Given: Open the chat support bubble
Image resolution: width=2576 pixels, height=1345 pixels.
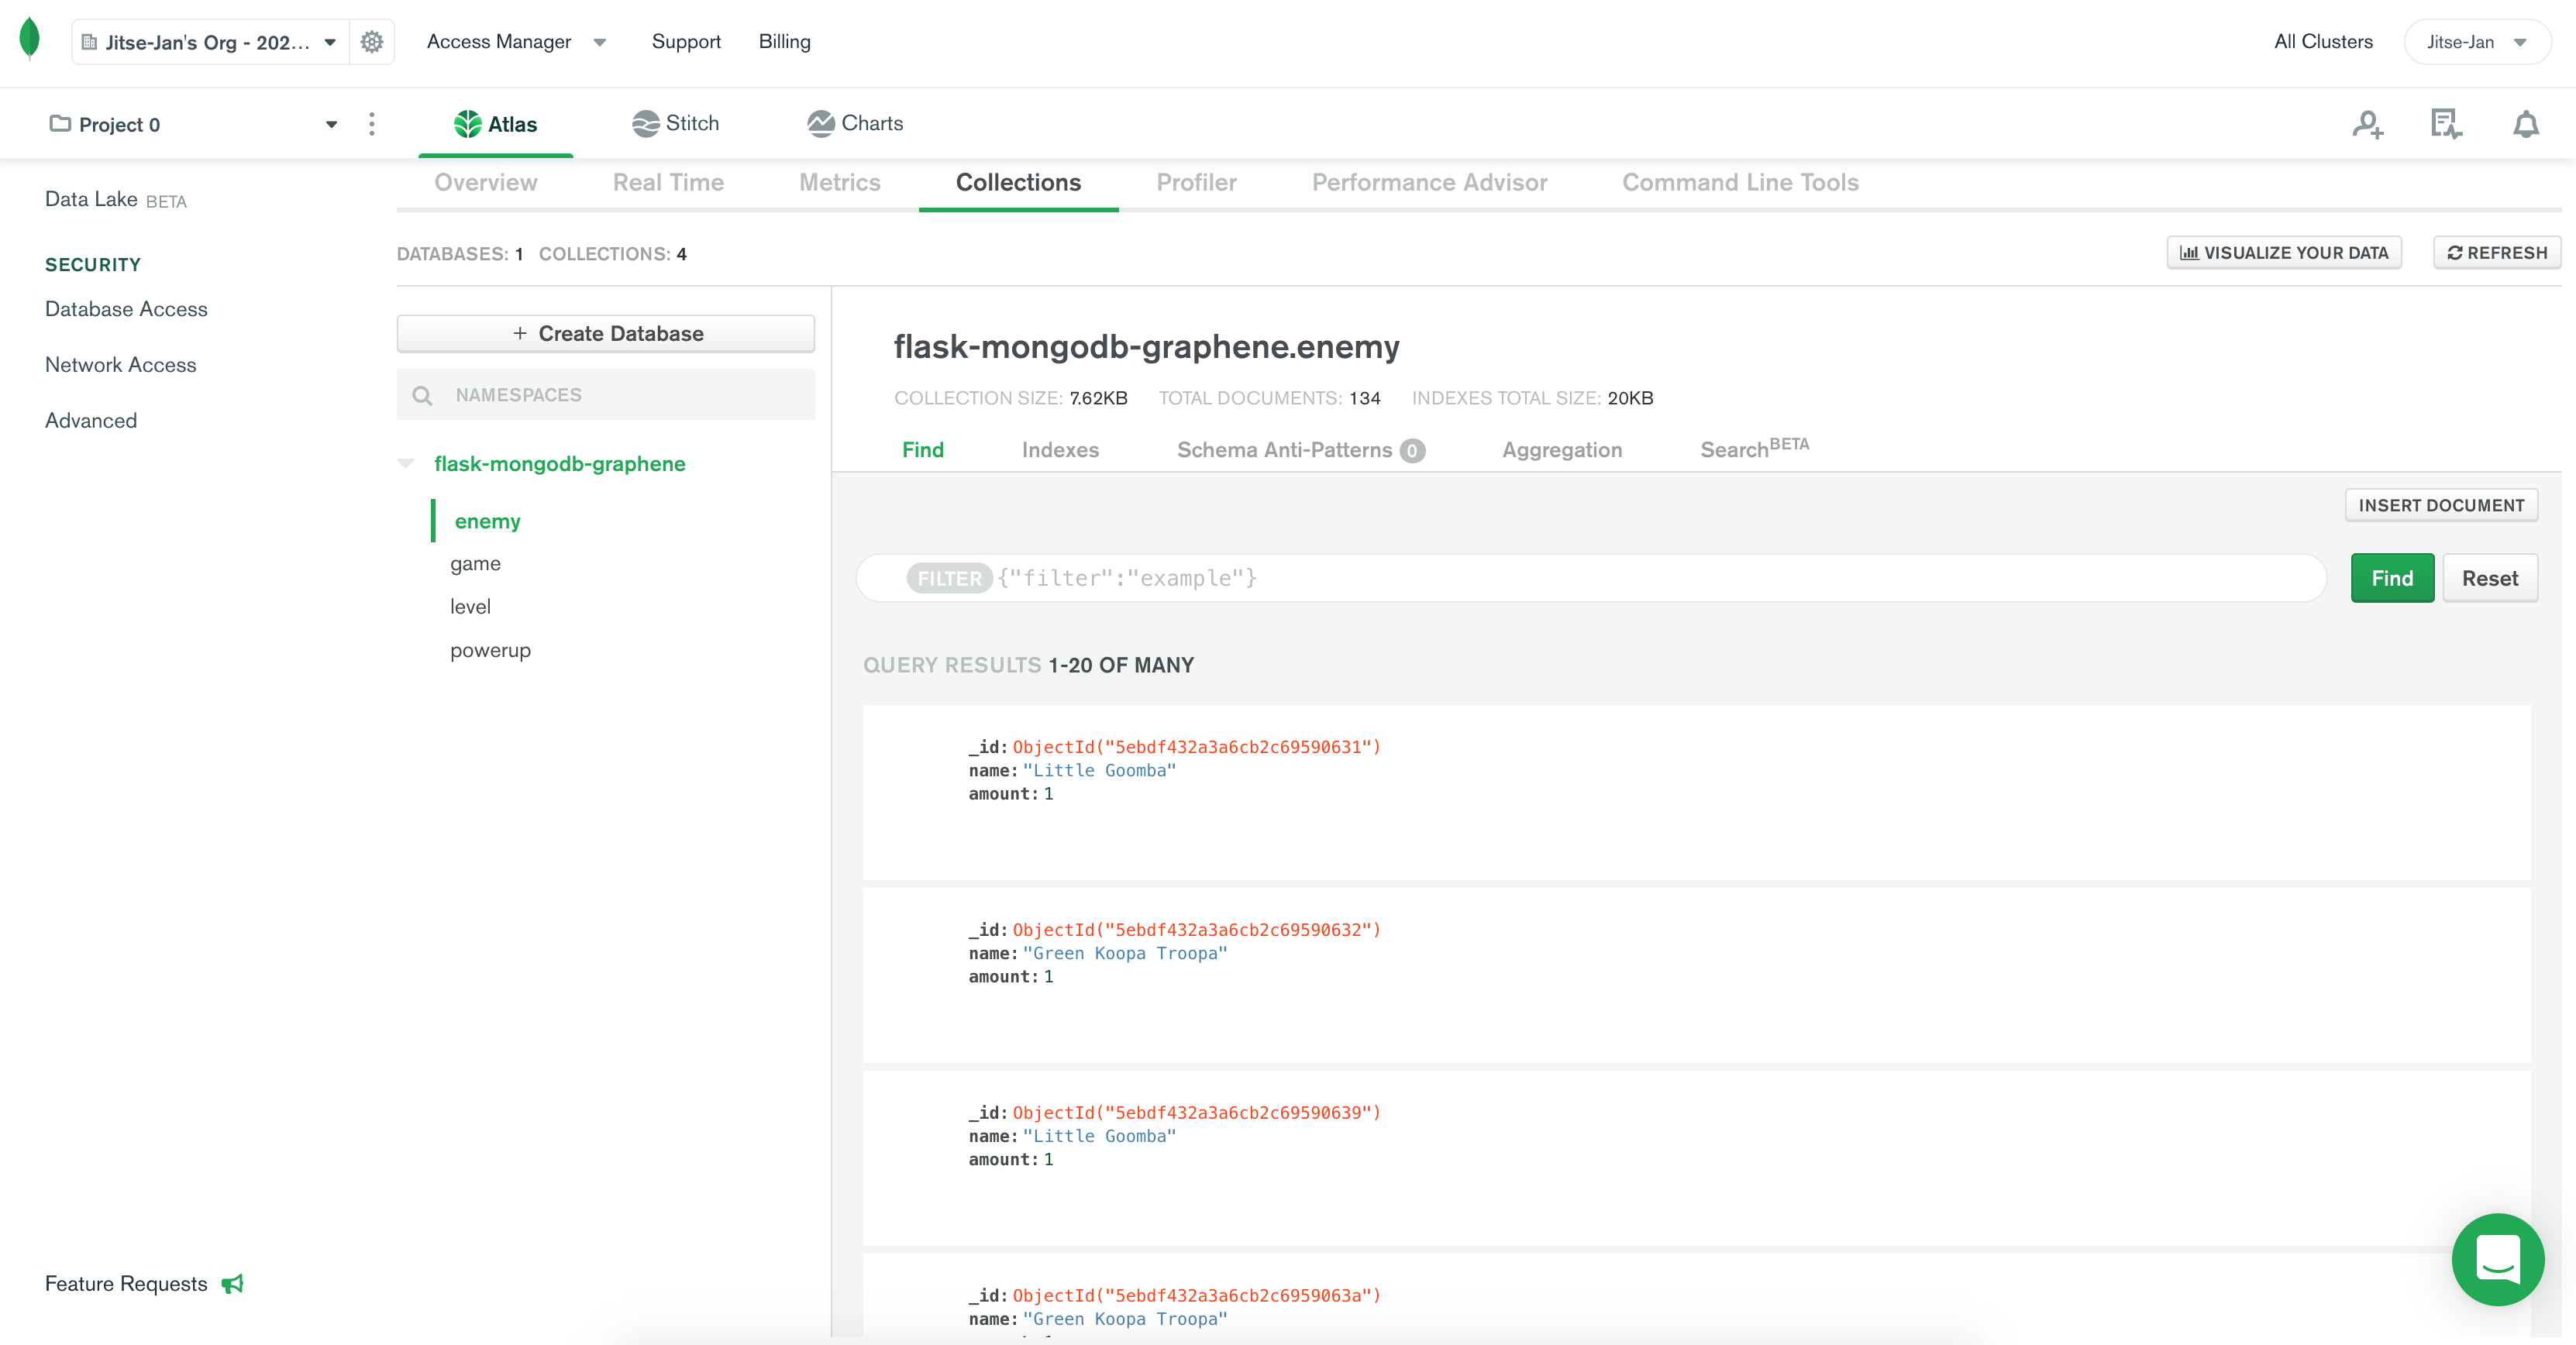Looking at the screenshot, I should (2497, 1259).
